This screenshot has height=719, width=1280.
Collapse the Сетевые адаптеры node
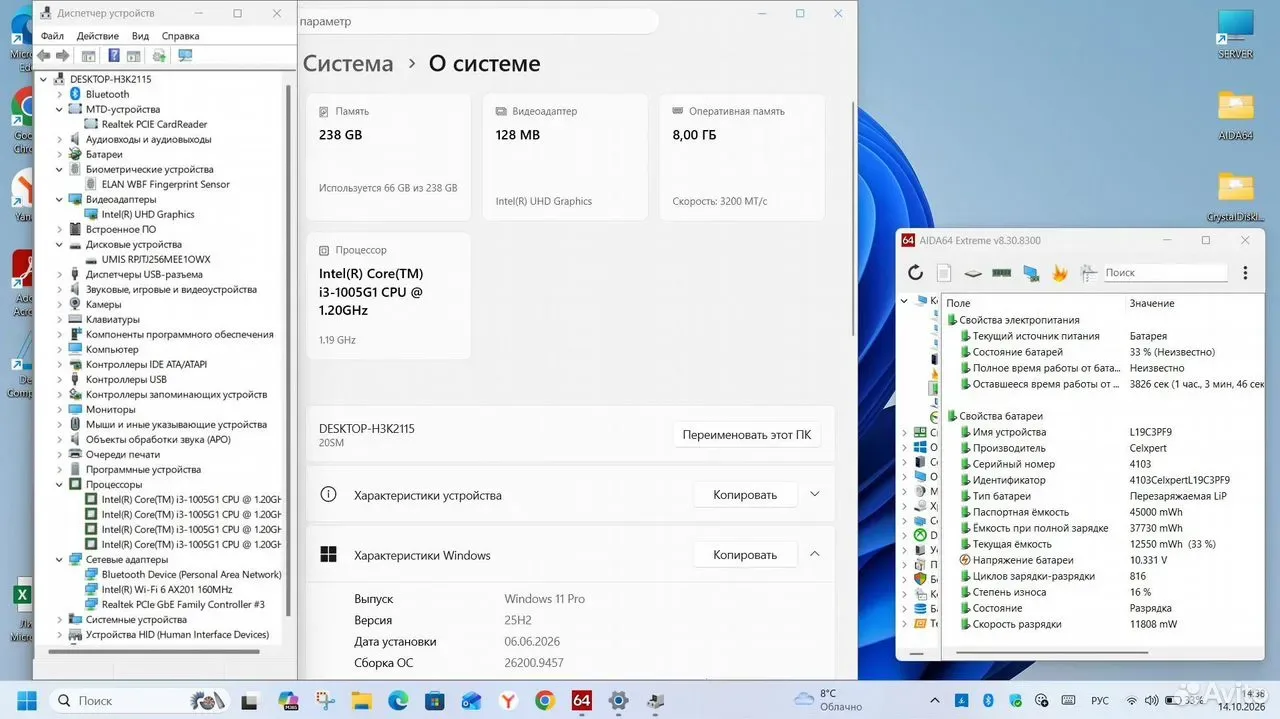(60, 559)
